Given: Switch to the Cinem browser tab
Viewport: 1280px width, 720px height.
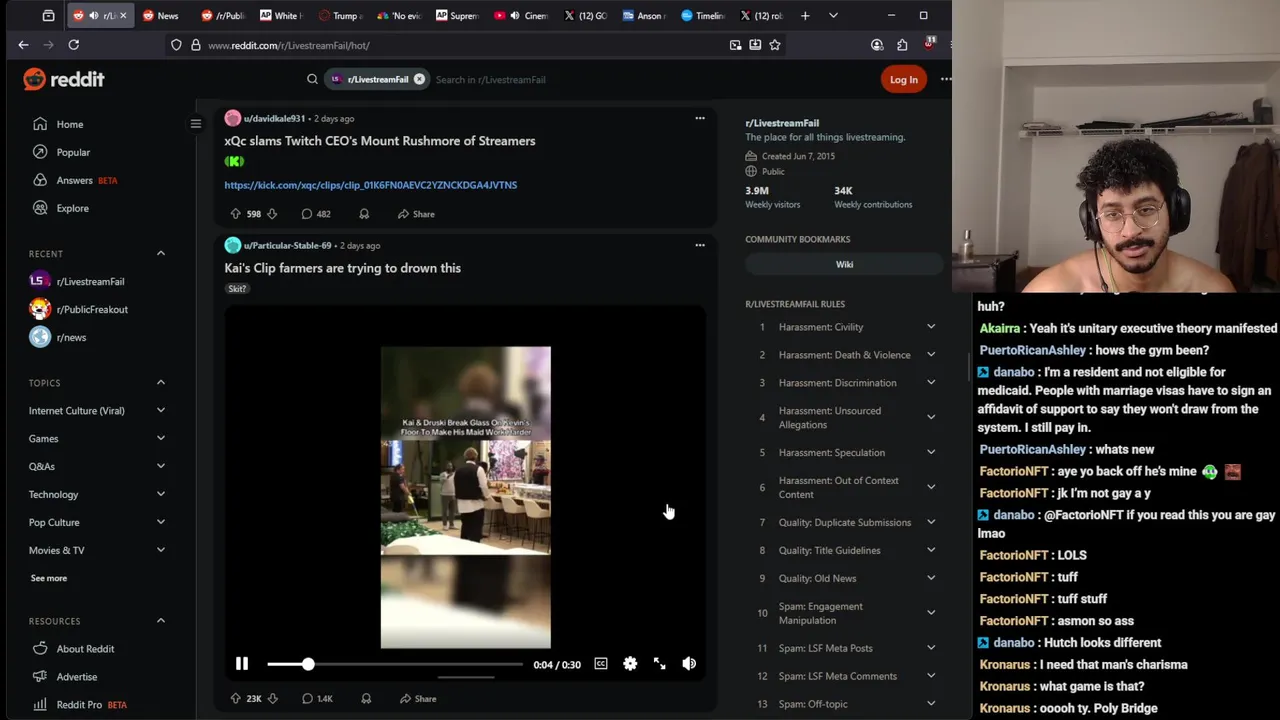Looking at the screenshot, I should tap(523, 15).
